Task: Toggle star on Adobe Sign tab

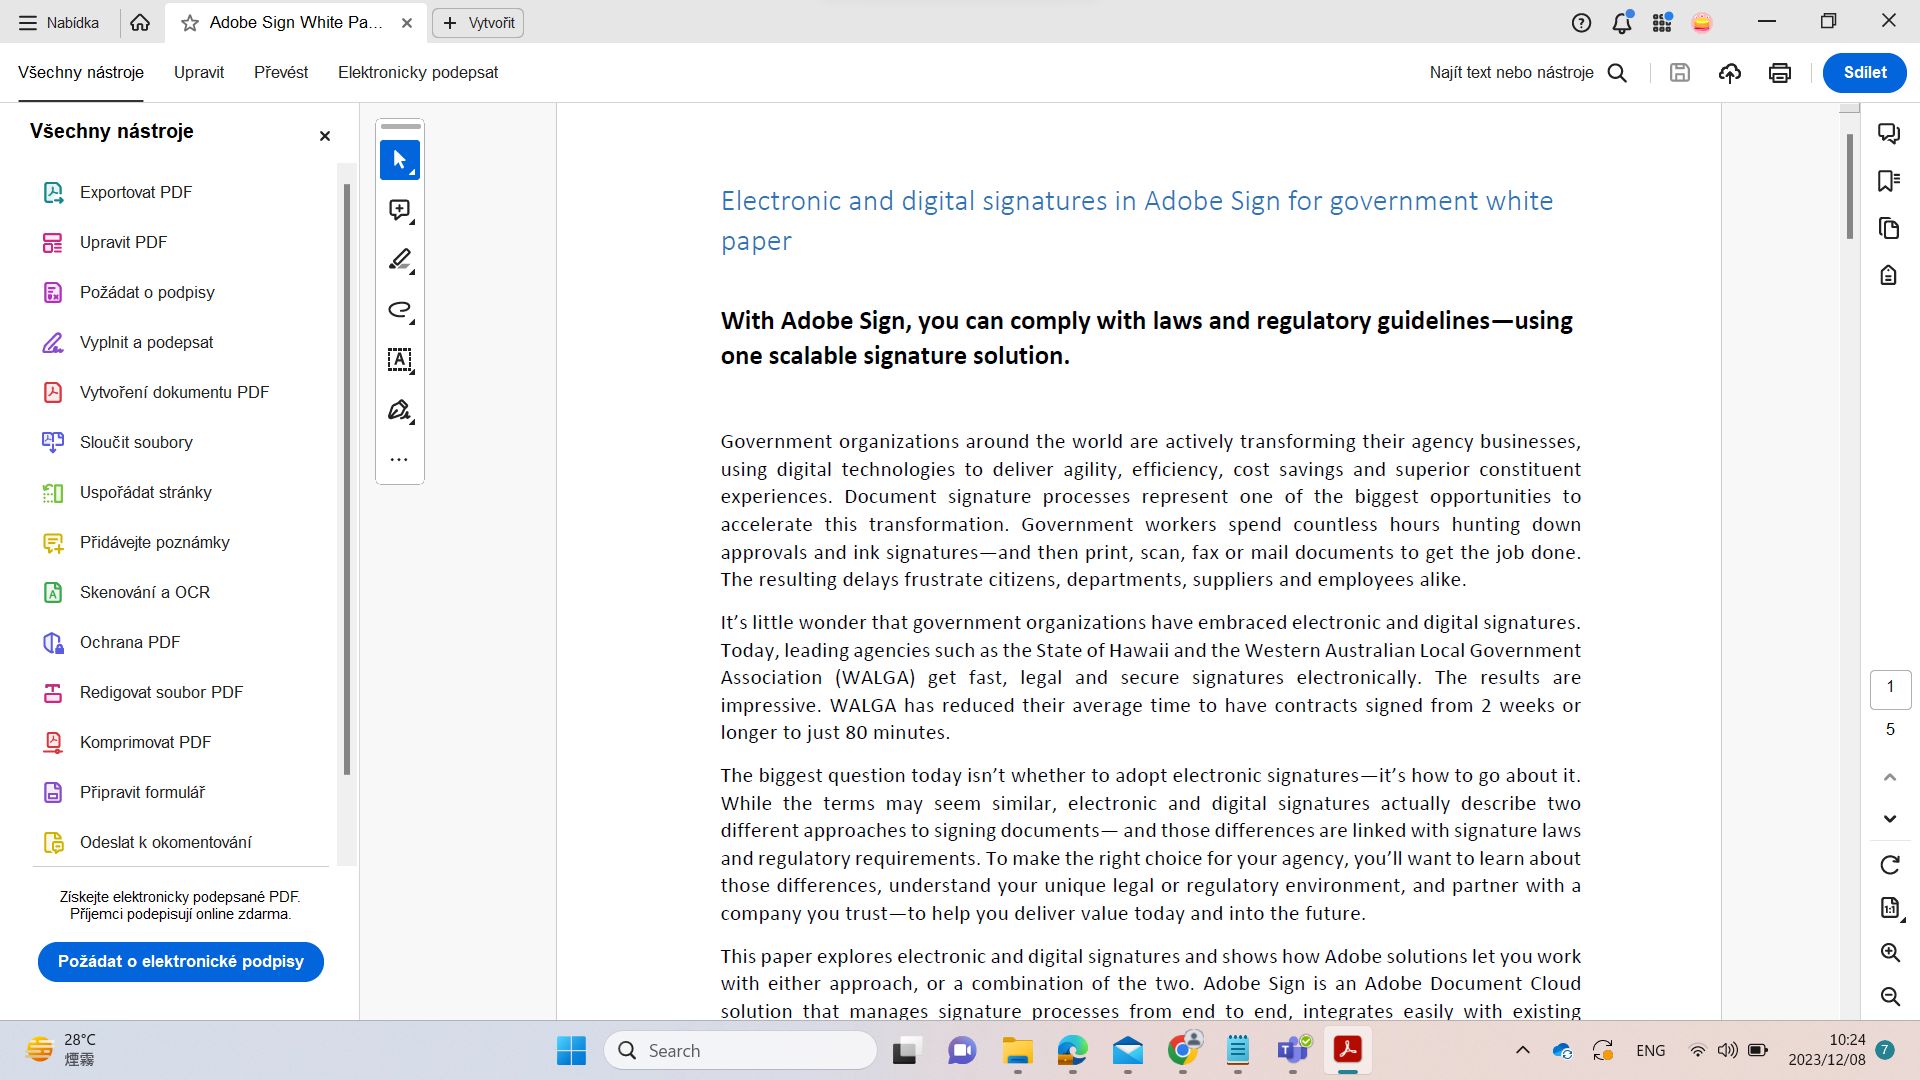Action: [x=190, y=23]
